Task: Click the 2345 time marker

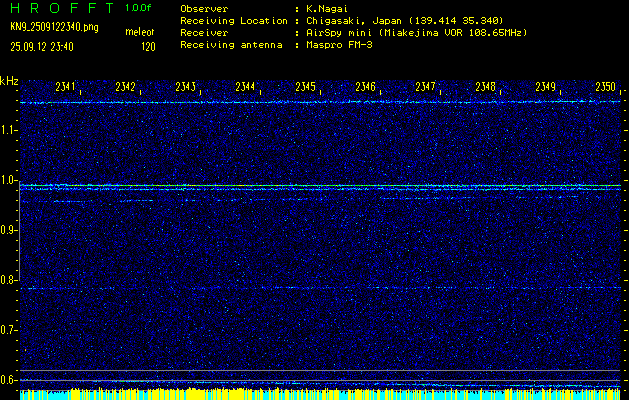Action: click(306, 87)
